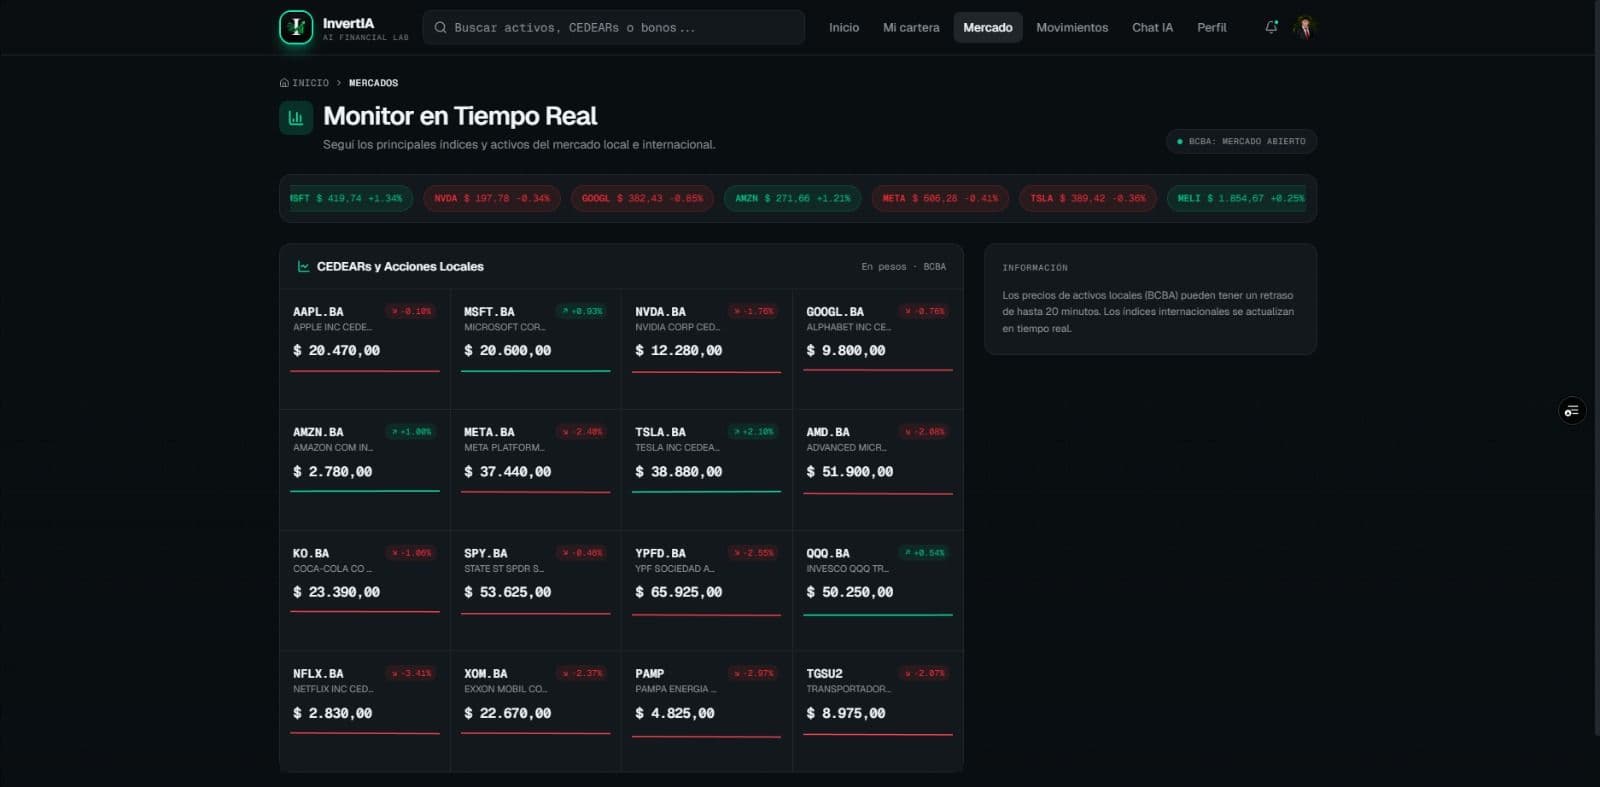Open the PAMP Pampa Energia card

(707, 711)
